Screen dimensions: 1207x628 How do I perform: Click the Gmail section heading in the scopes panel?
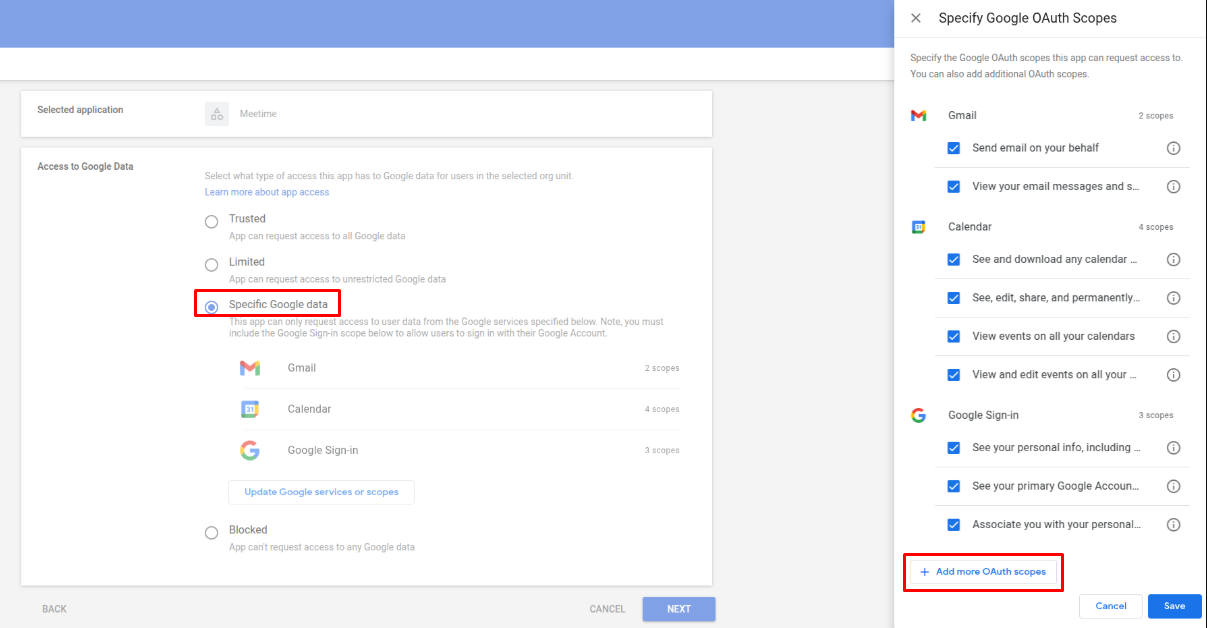pos(962,116)
